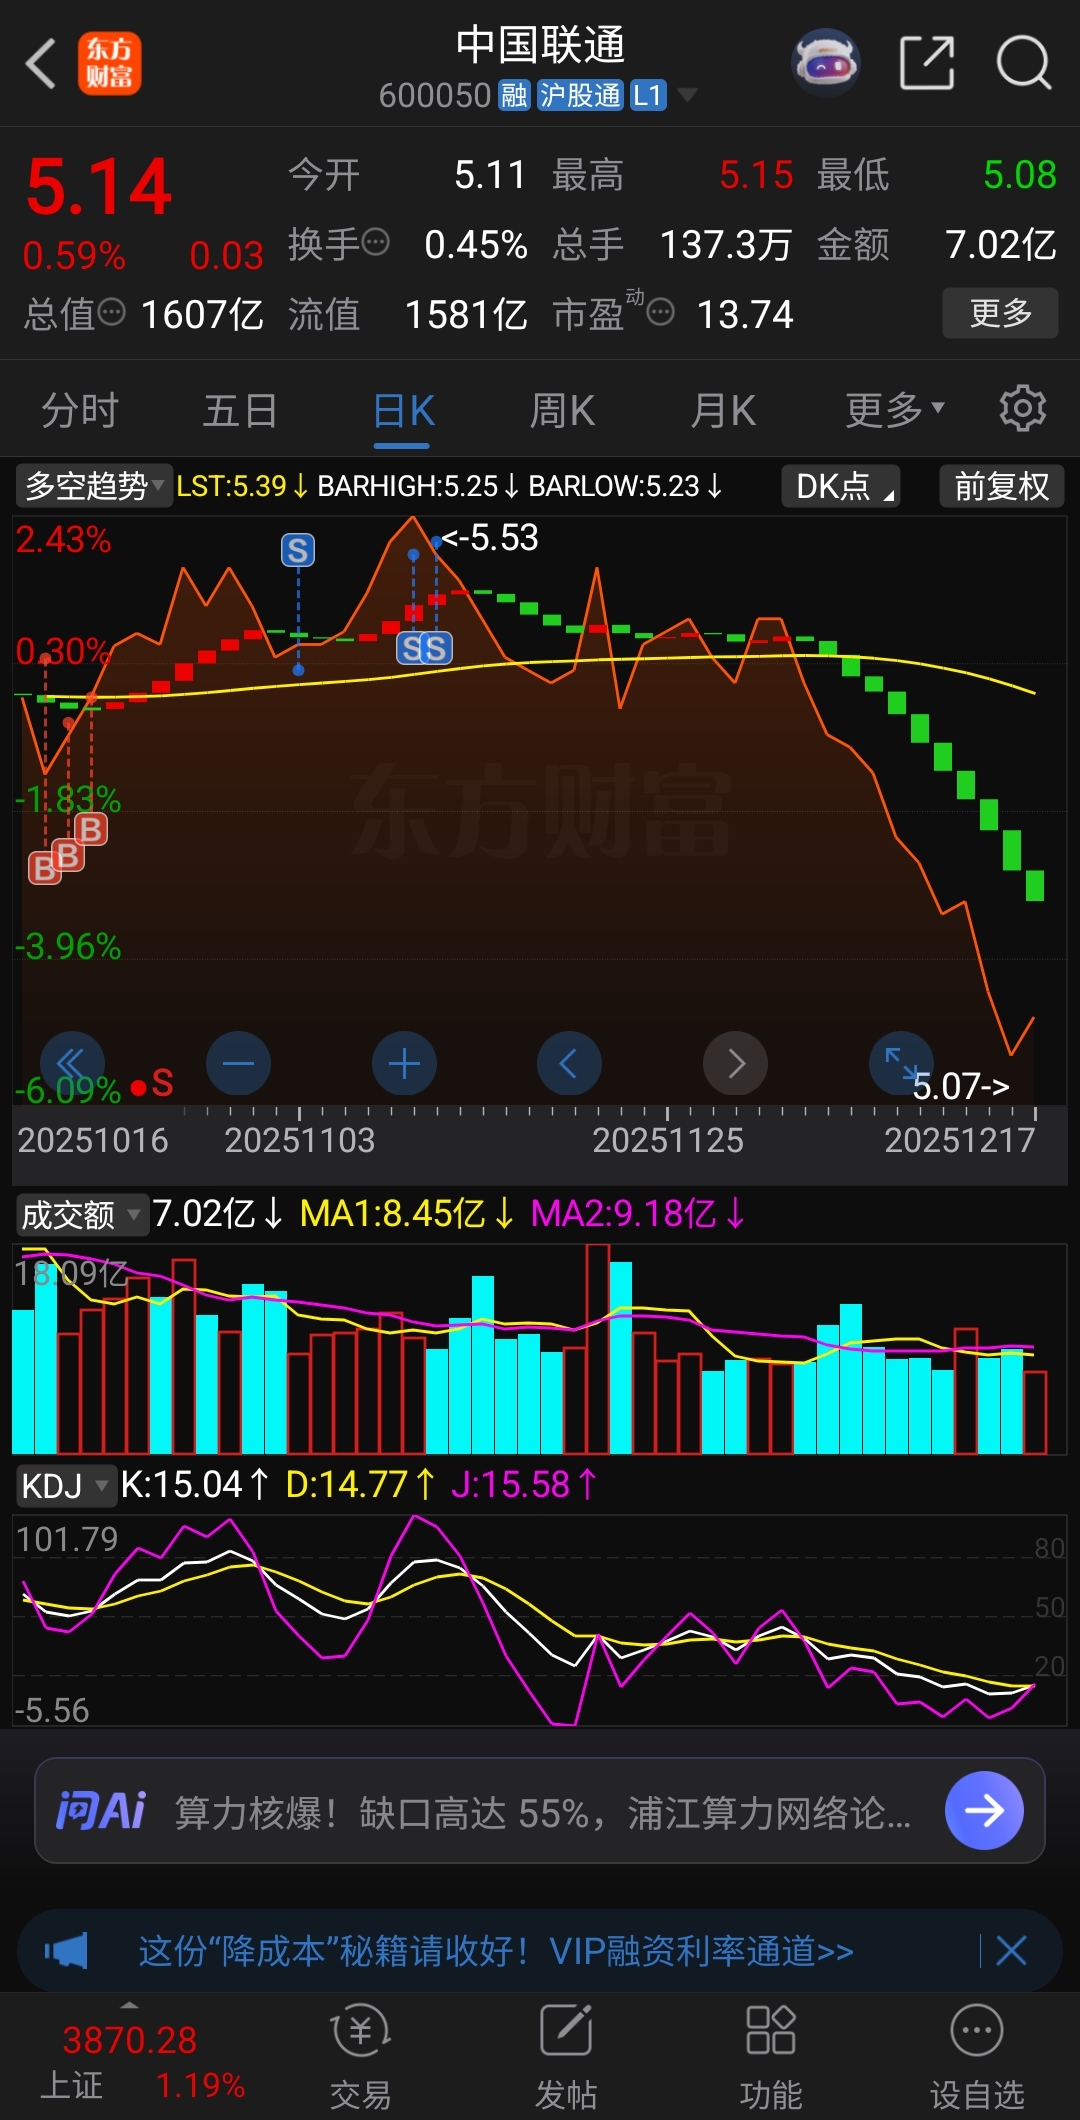Screen dimensions: 1080x2120
Task: Tap the 市盈 info face icon
Action: pos(660,313)
